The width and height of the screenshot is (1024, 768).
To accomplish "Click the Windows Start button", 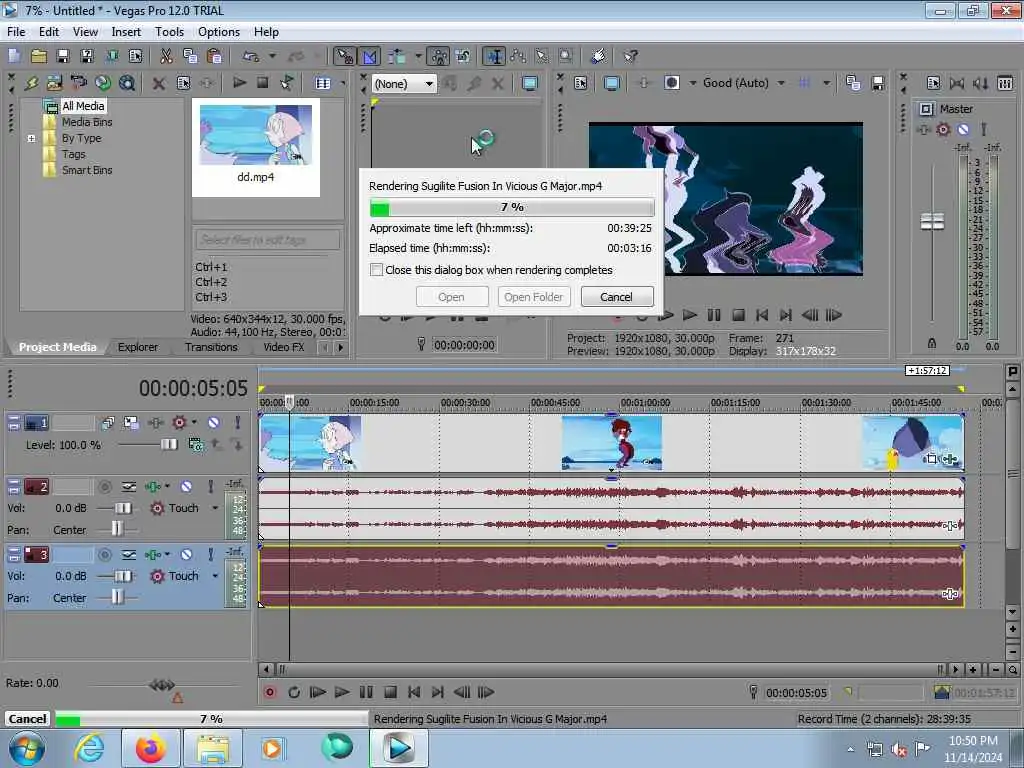I will point(26,748).
